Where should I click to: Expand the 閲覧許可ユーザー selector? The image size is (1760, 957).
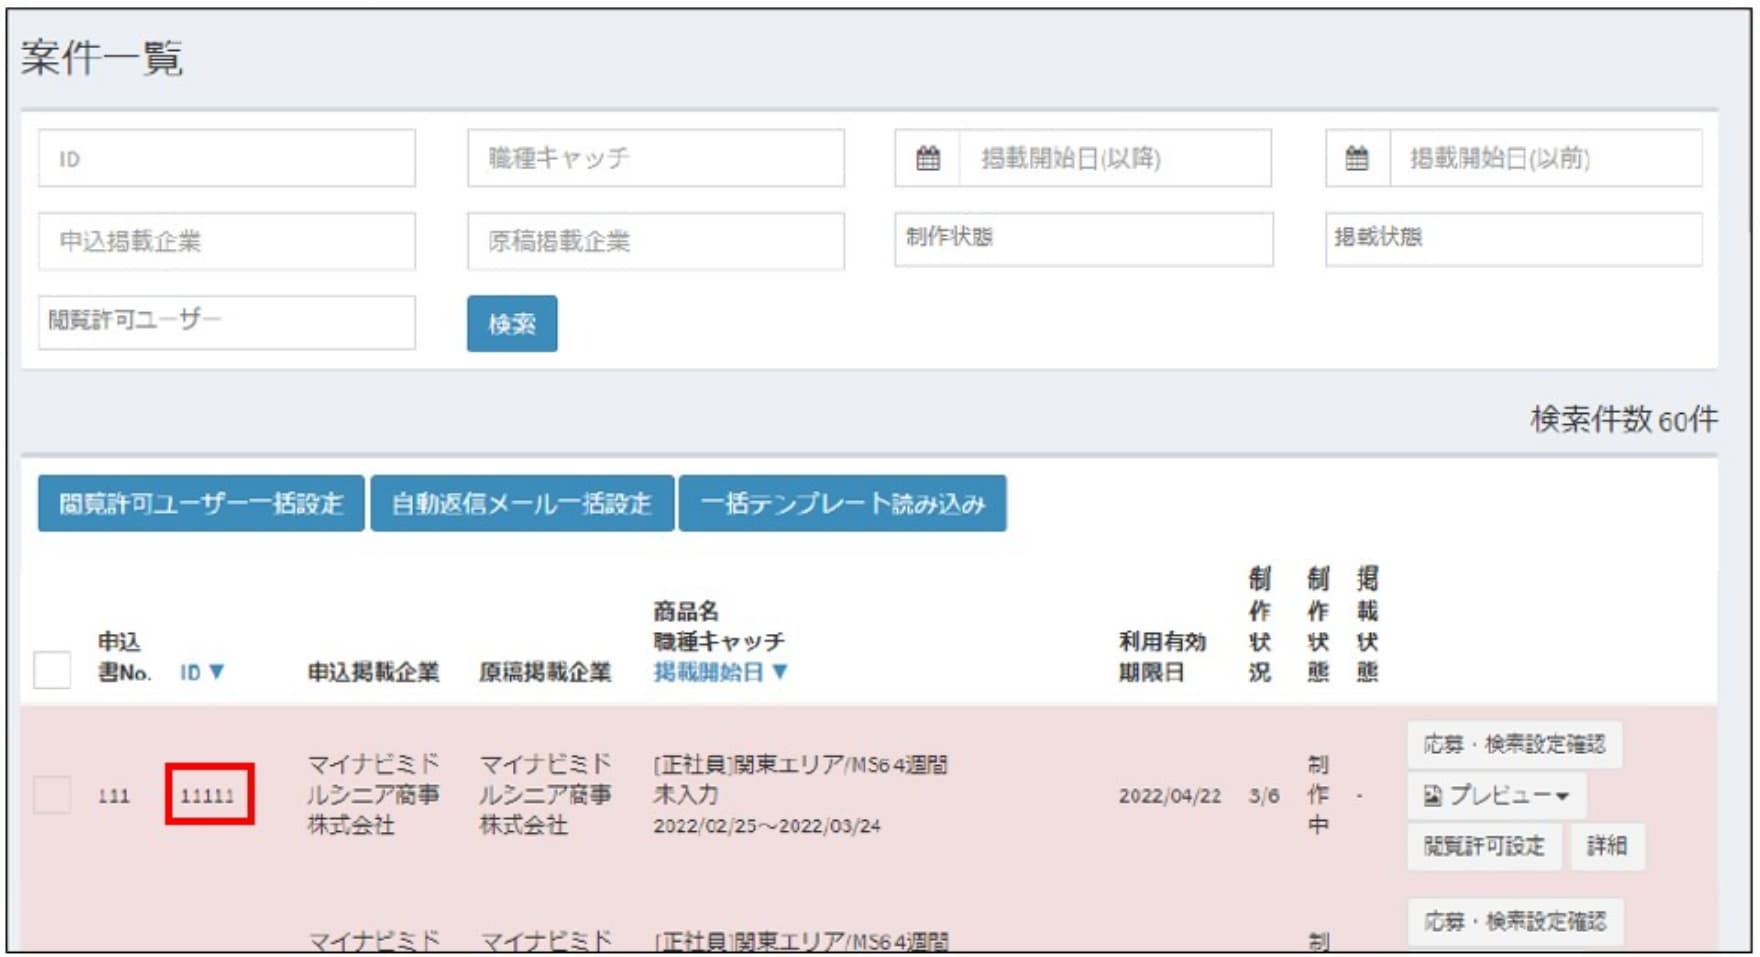click(226, 322)
